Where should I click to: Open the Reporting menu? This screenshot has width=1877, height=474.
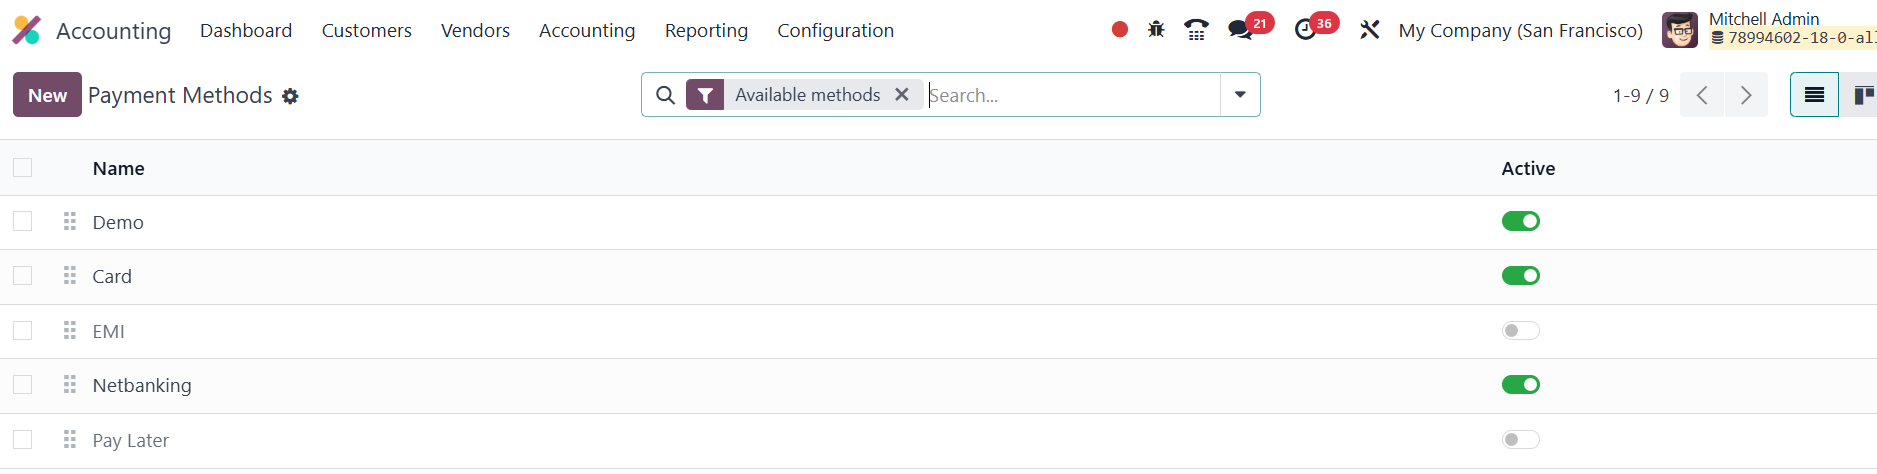[706, 30]
